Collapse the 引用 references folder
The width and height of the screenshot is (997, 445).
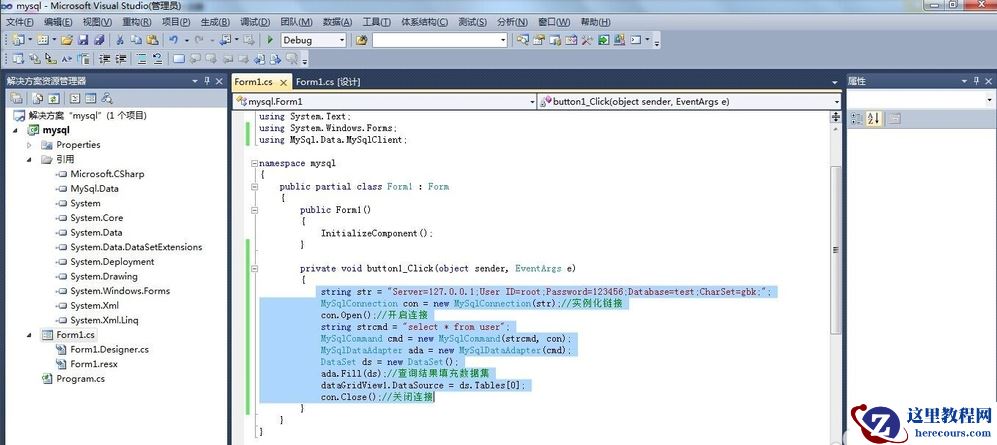(30, 159)
